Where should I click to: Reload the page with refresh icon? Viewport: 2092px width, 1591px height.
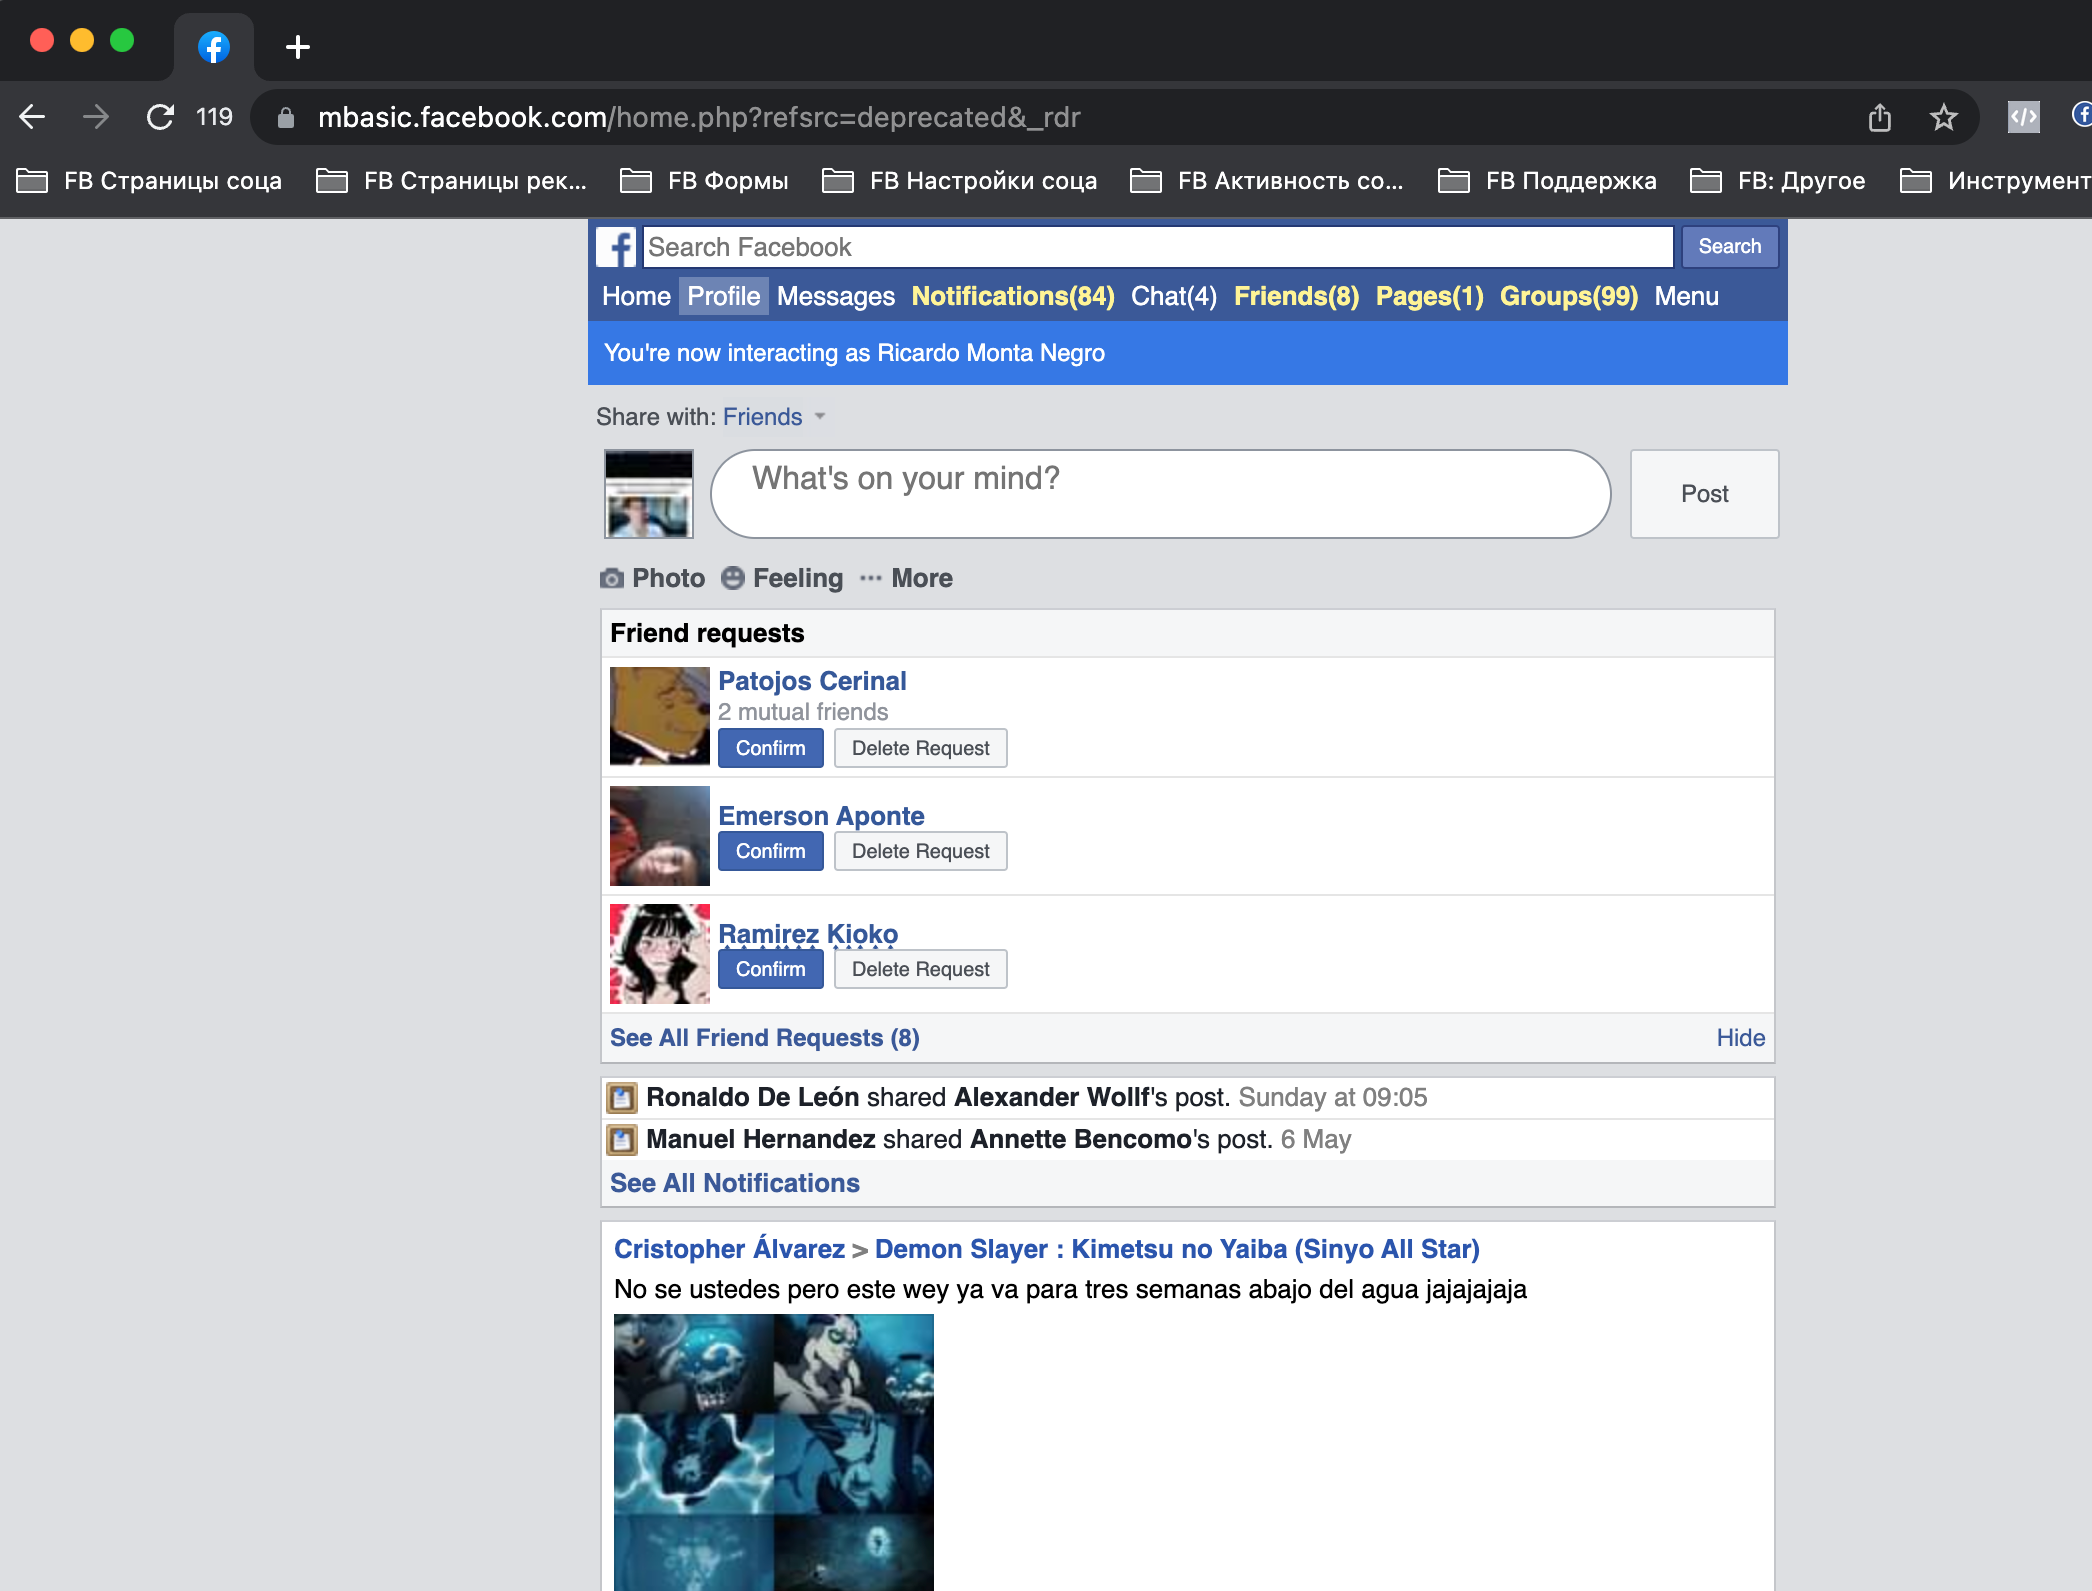coord(160,117)
